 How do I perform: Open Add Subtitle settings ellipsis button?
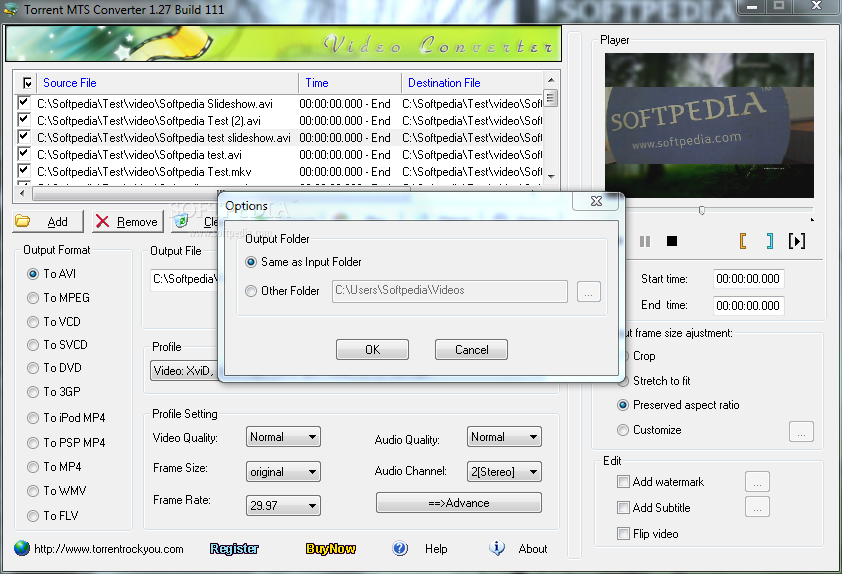[757, 507]
